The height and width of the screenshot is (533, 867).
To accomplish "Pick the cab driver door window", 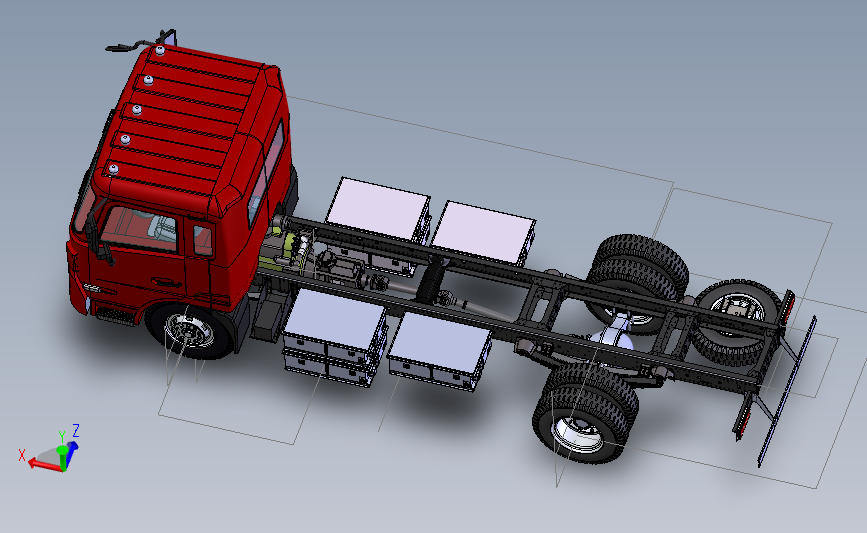I will click(140, 227).
